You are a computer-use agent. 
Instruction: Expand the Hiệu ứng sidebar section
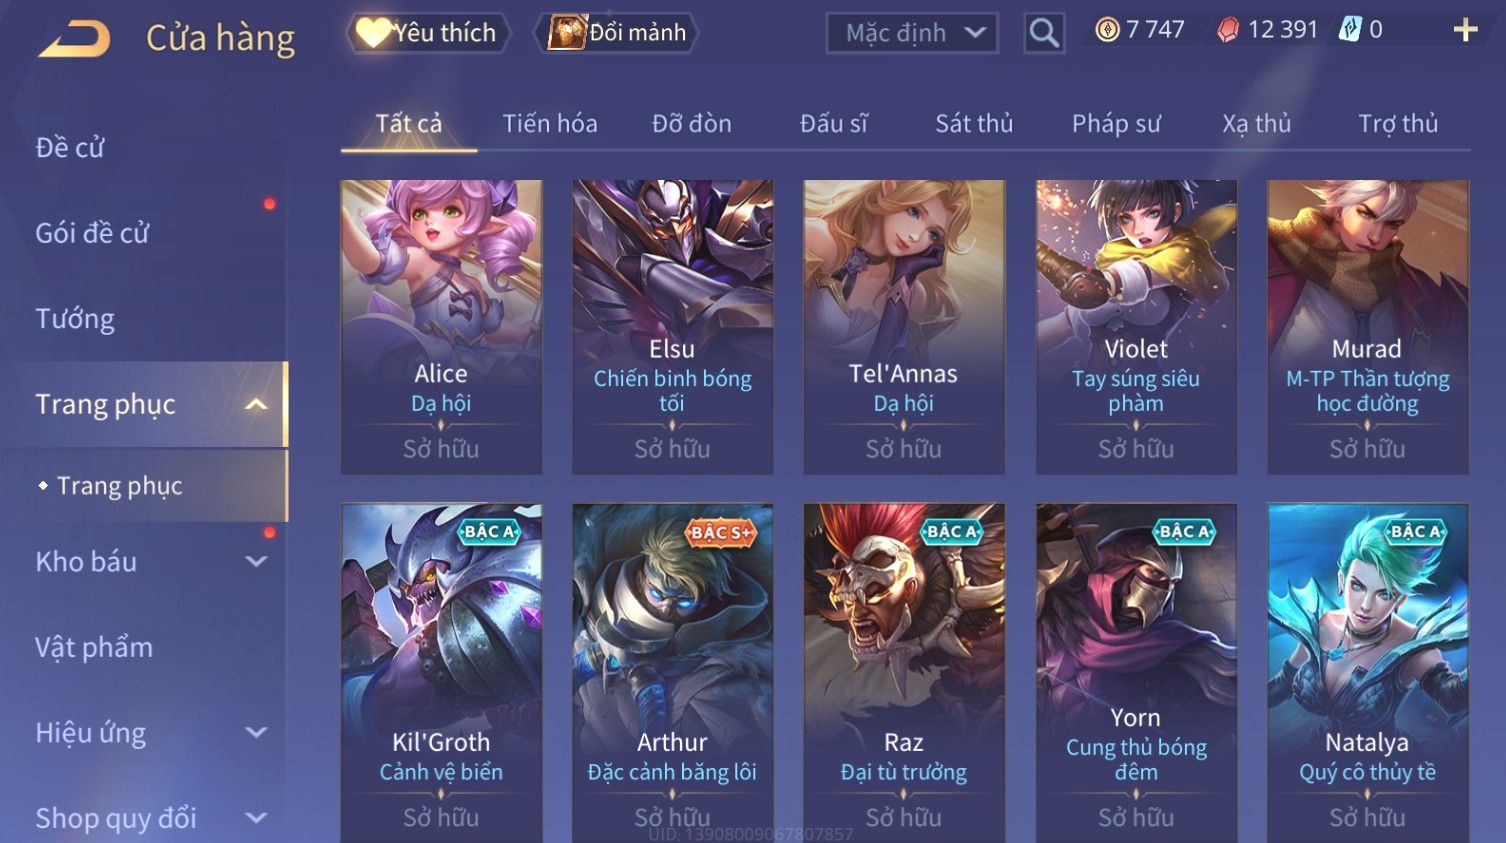pos(256,732)
